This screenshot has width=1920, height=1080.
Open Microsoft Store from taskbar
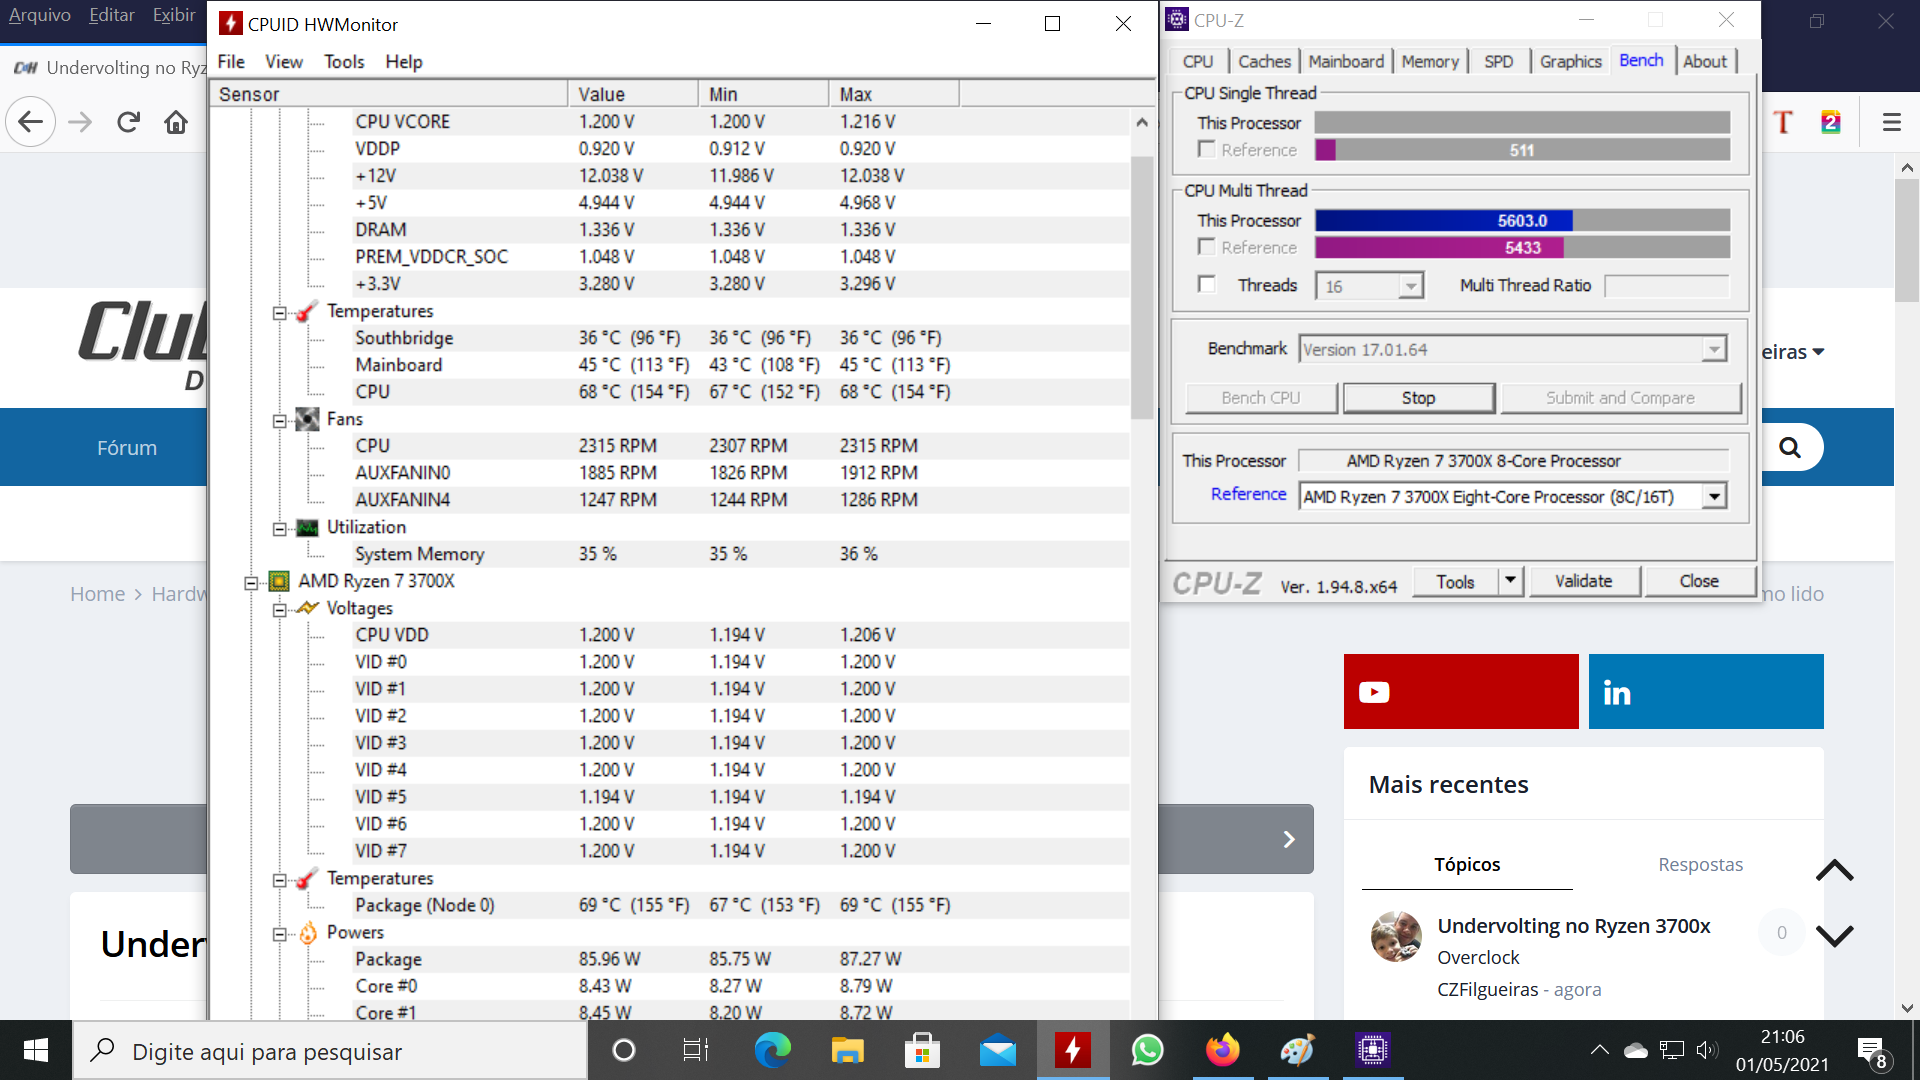click(922, 1050)
